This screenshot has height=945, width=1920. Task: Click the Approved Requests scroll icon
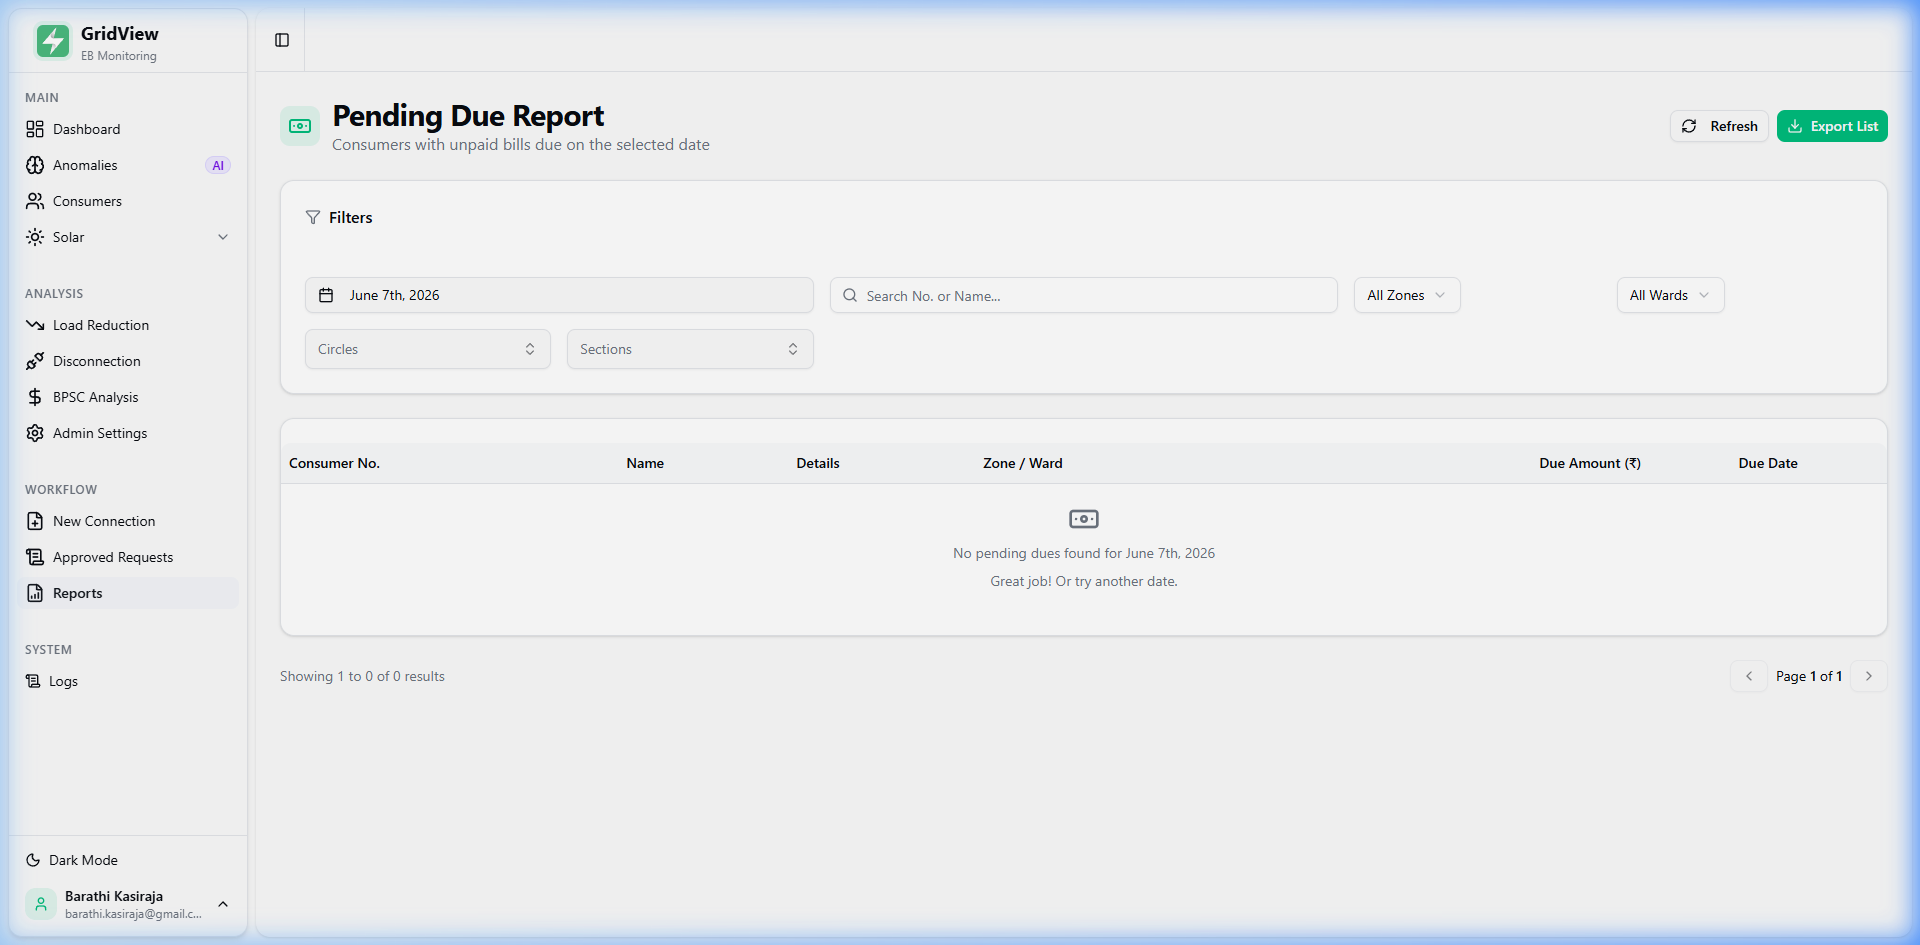[x=35, y=557]
